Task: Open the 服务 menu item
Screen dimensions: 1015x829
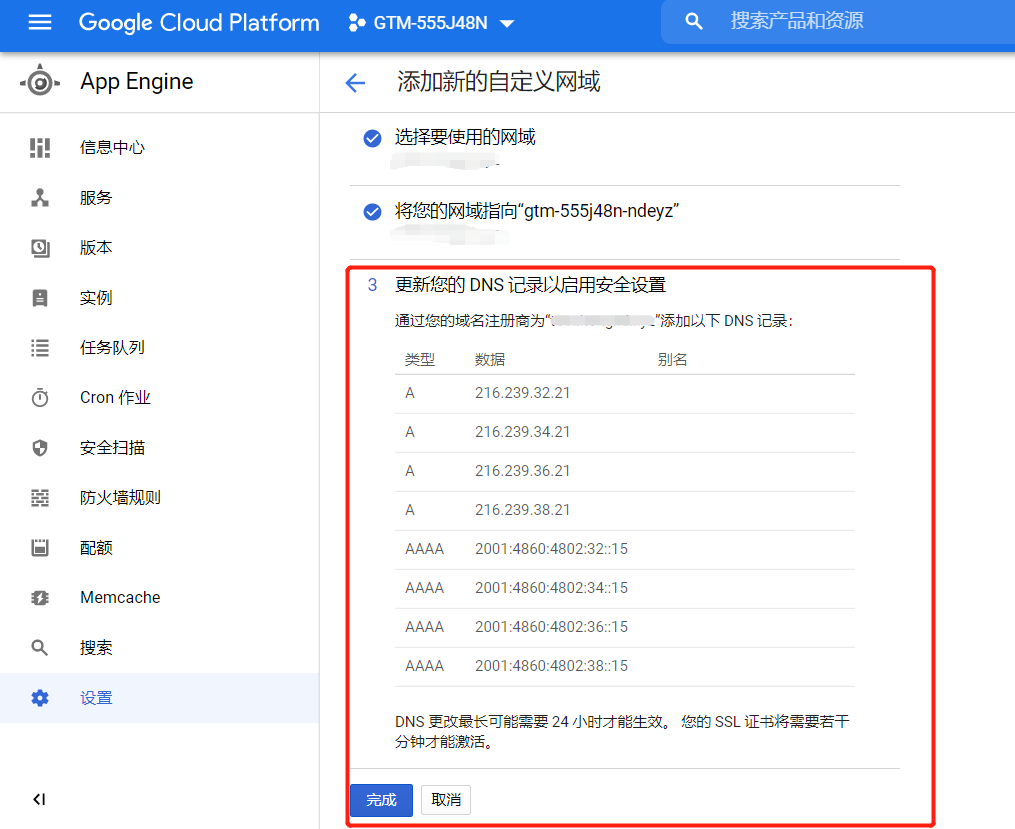Action: [159, 197]
